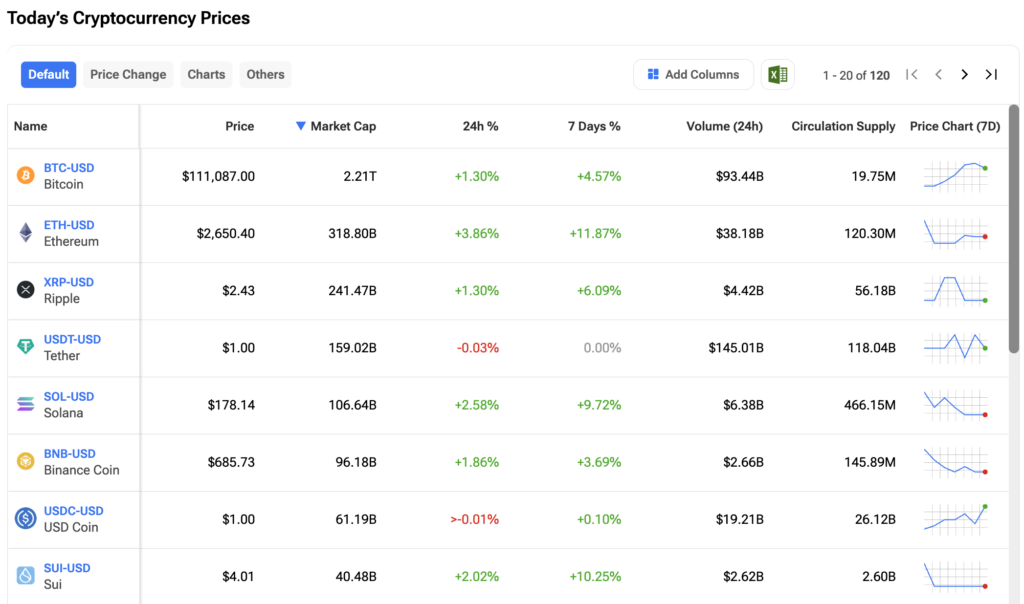Click the Ethereum logo icon
1024x604 pixels.
click(25, 232)
